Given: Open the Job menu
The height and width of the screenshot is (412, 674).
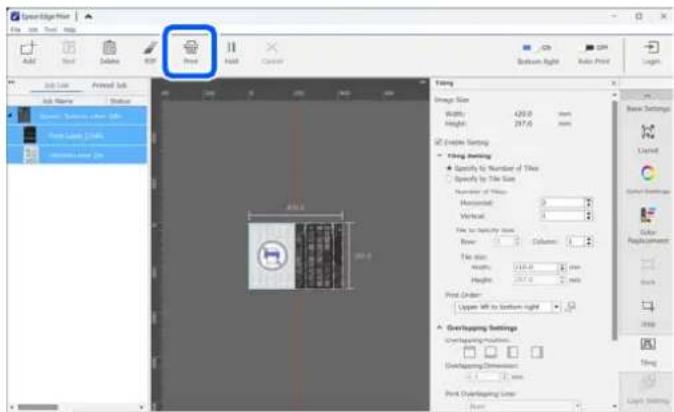Looking at the screenshot, I should pos(33,29).
